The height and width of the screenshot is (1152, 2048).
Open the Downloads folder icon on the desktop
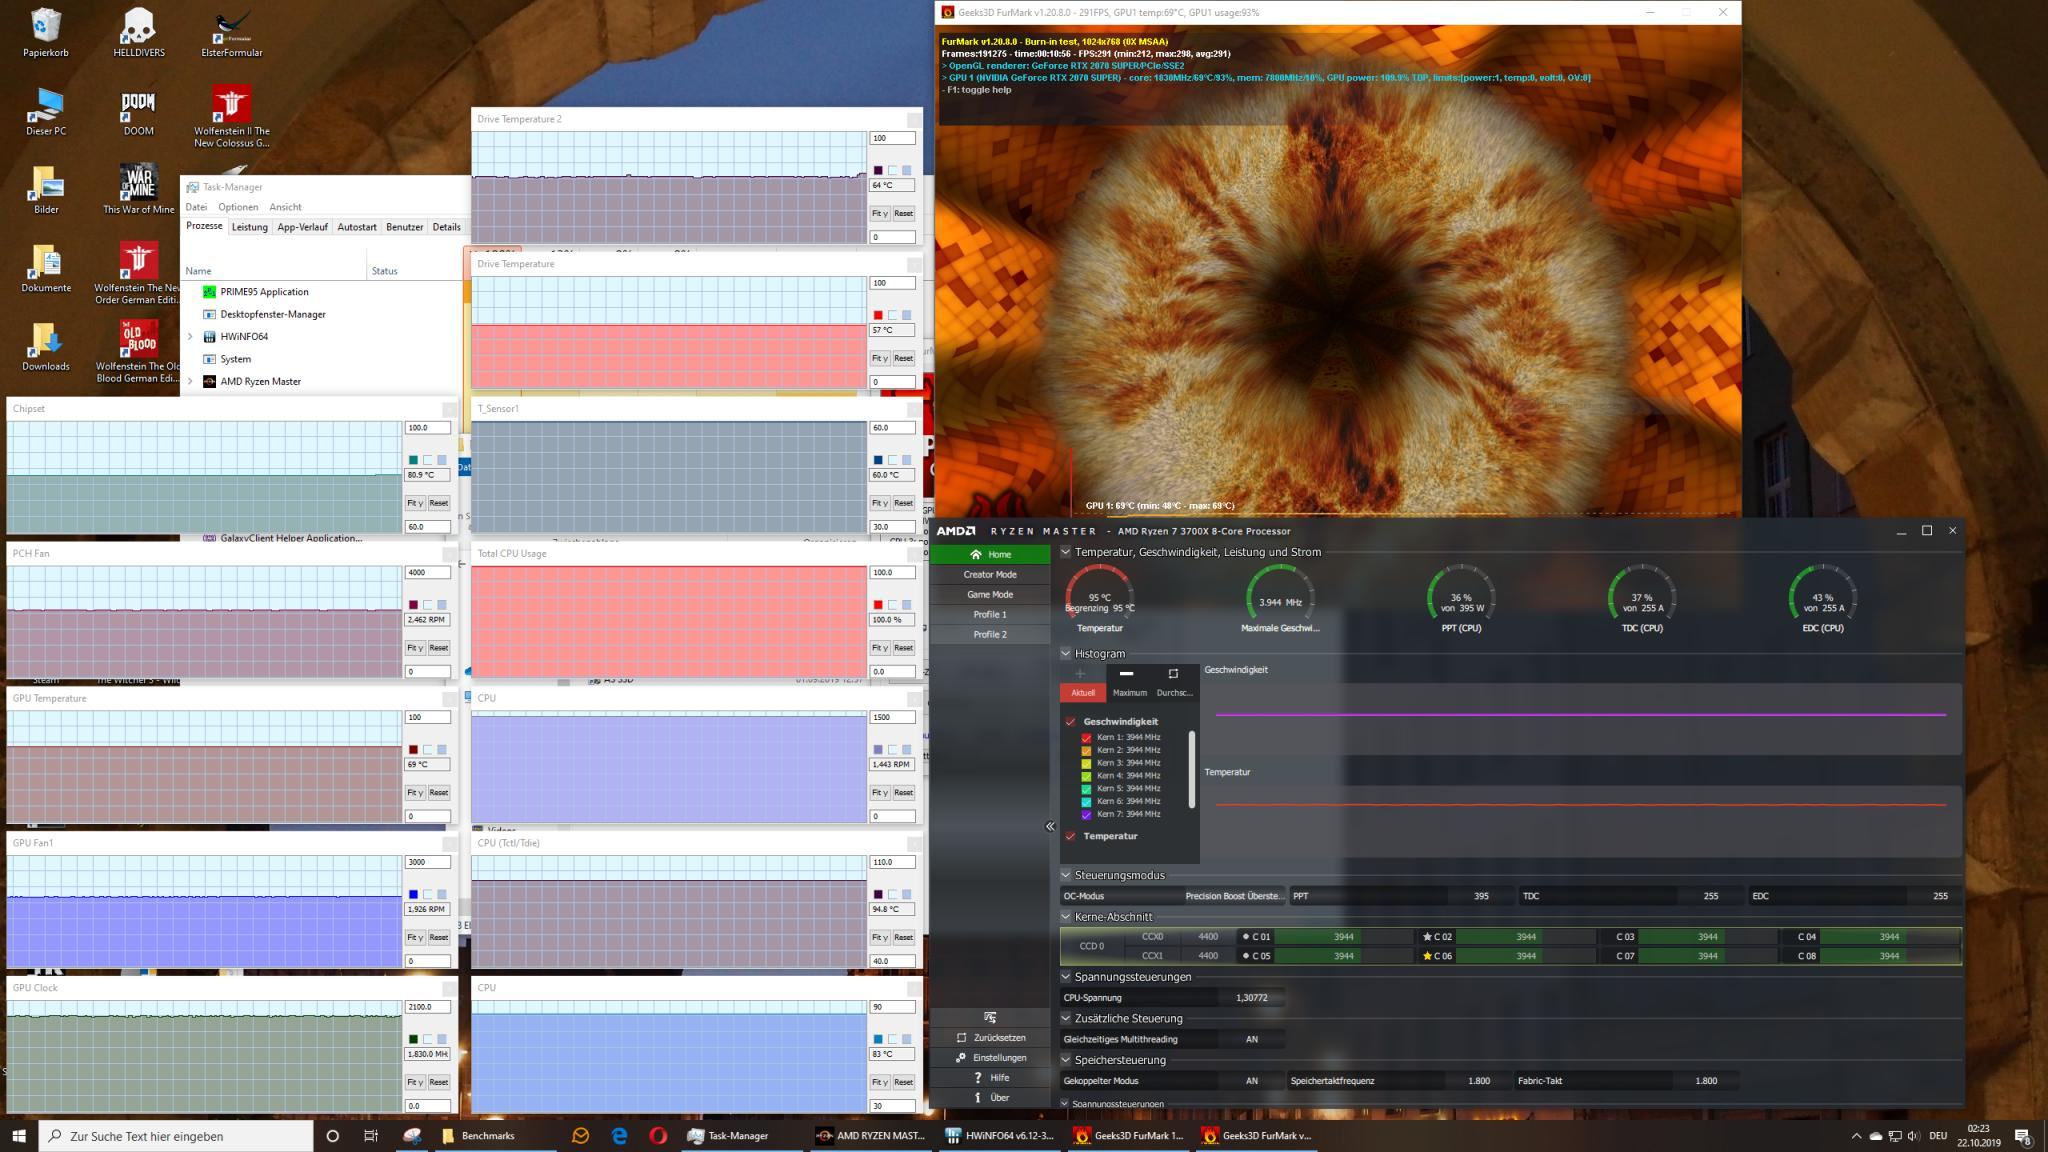[46, 345]
